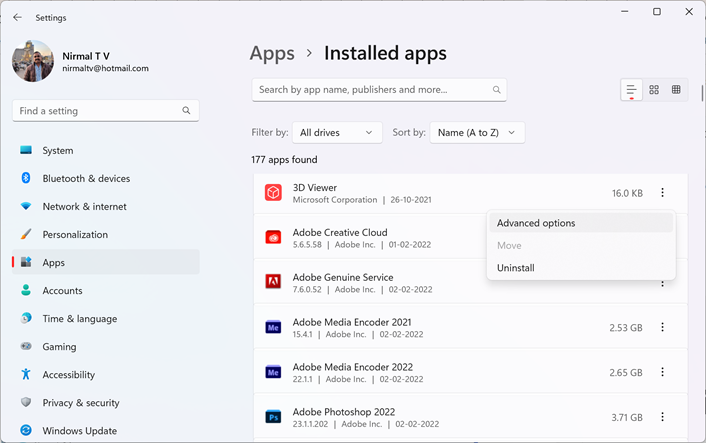The height and width of the screenshot is (443, 706).
Task: Open more options for Adobe Photoshop 2022
Action: click(x=662, y=417)
